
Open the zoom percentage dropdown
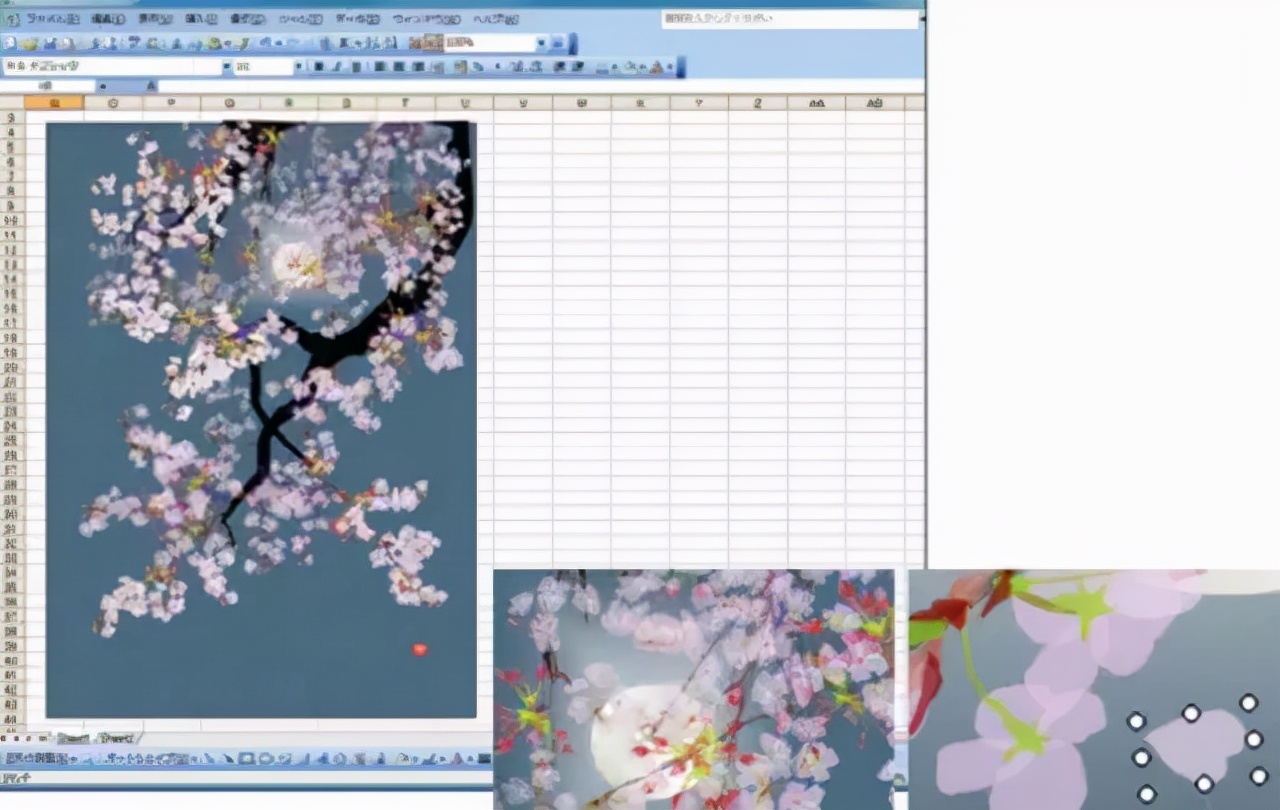click(541, 43)
